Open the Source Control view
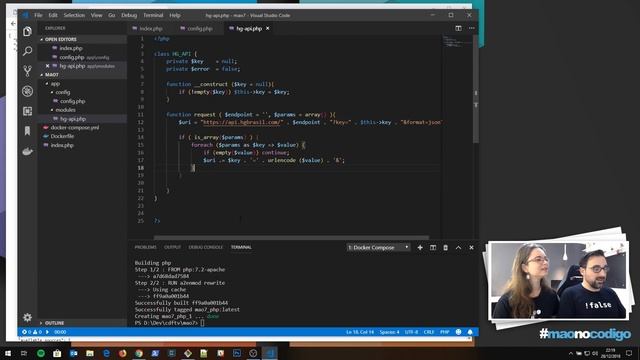This screenshot has height=360, width=640. 27,71
